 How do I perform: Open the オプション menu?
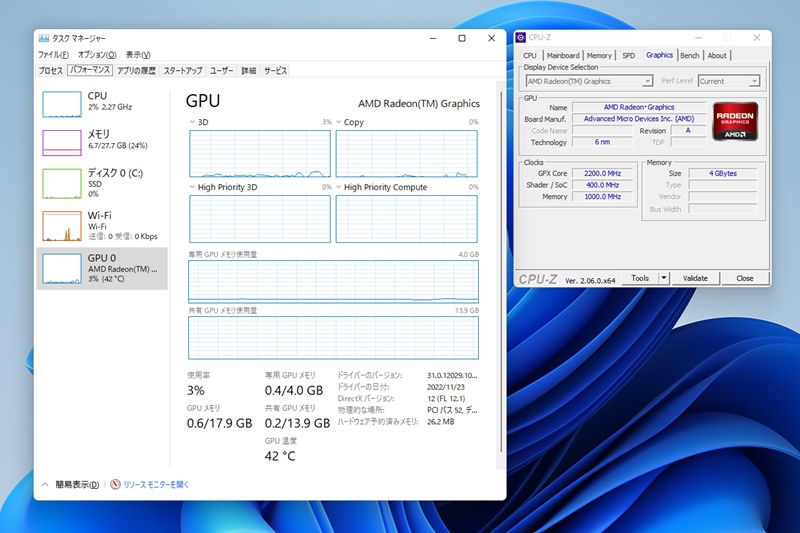[x=97, y=54]
